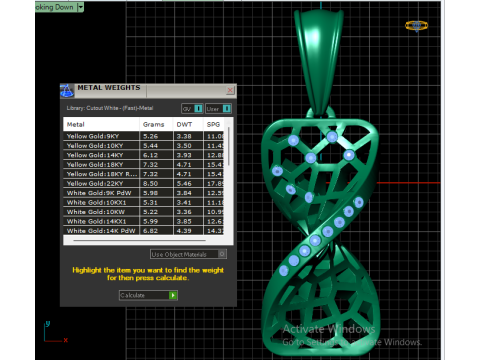Click the 6.82 grams value
The width and height of the screenshot is (480, 360).
coord(150,231)
